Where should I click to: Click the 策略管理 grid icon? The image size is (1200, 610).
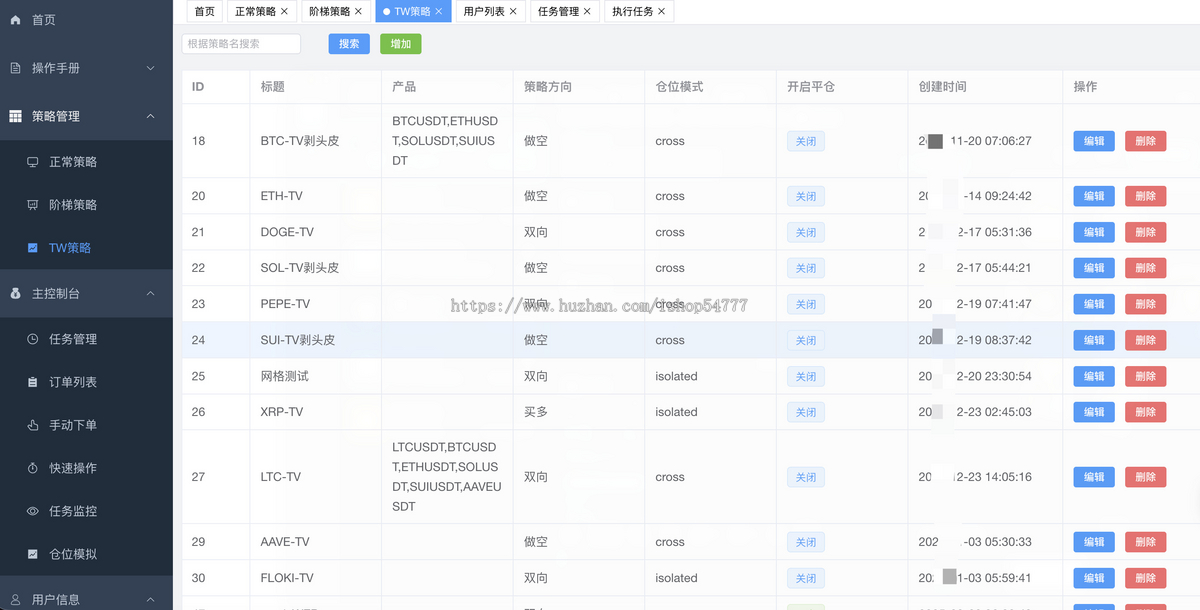point(15,116)
